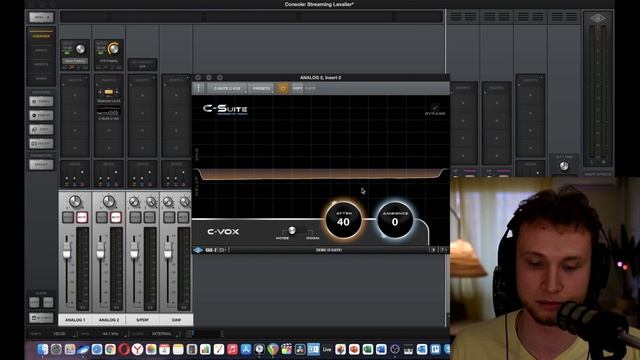Open the PRESETS menu in plug-in window
The width and height of the screenshot is (640, 360).
point(261,88)
